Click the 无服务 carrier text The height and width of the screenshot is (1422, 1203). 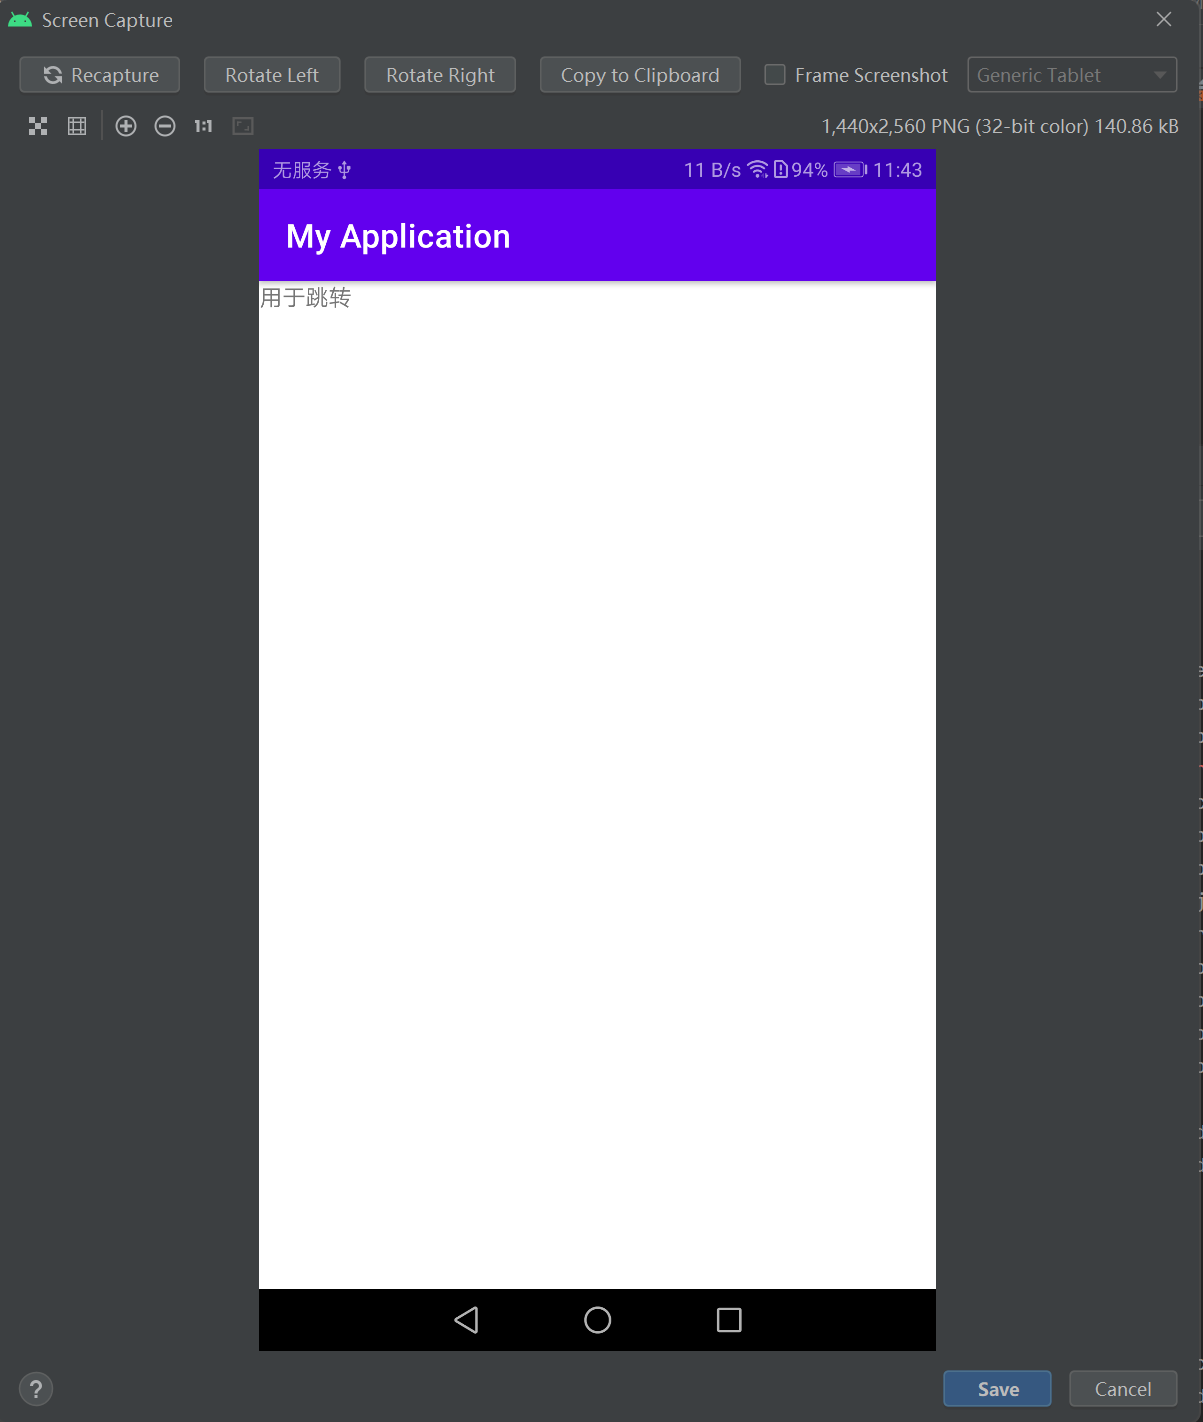point(302,170)
